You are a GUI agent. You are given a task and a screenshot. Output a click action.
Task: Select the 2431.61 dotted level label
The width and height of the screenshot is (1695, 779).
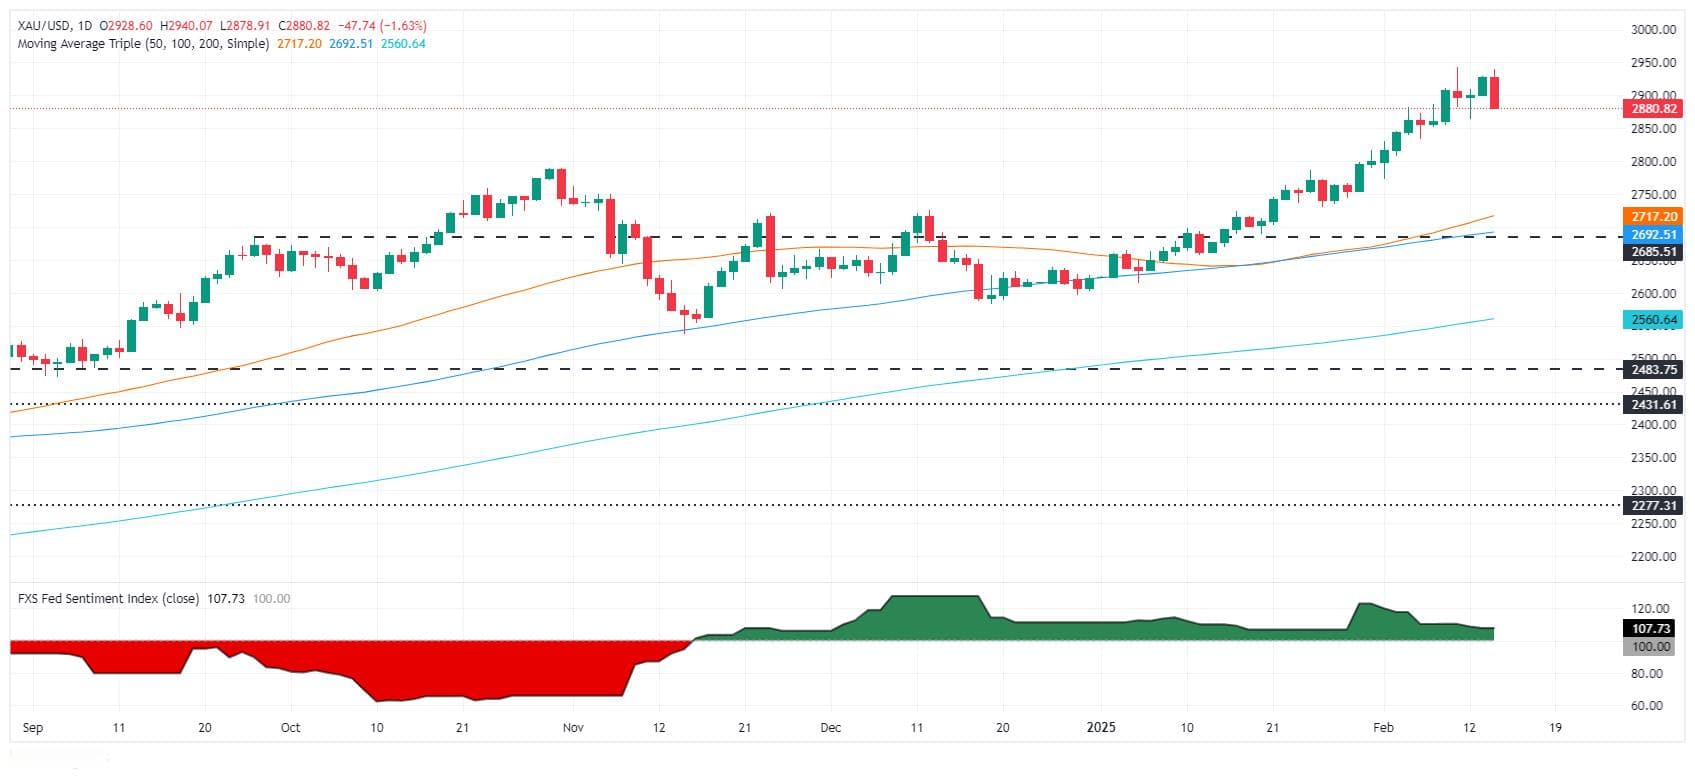1652,405
